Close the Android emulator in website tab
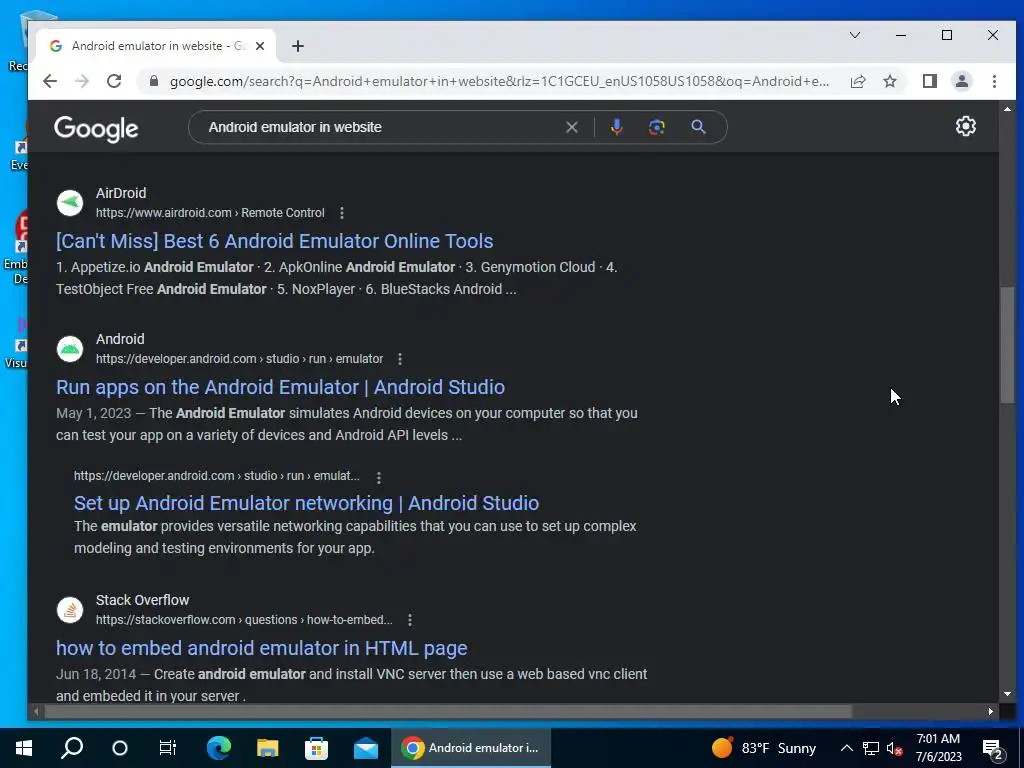 pyautogui.click(x=260, y=46)
